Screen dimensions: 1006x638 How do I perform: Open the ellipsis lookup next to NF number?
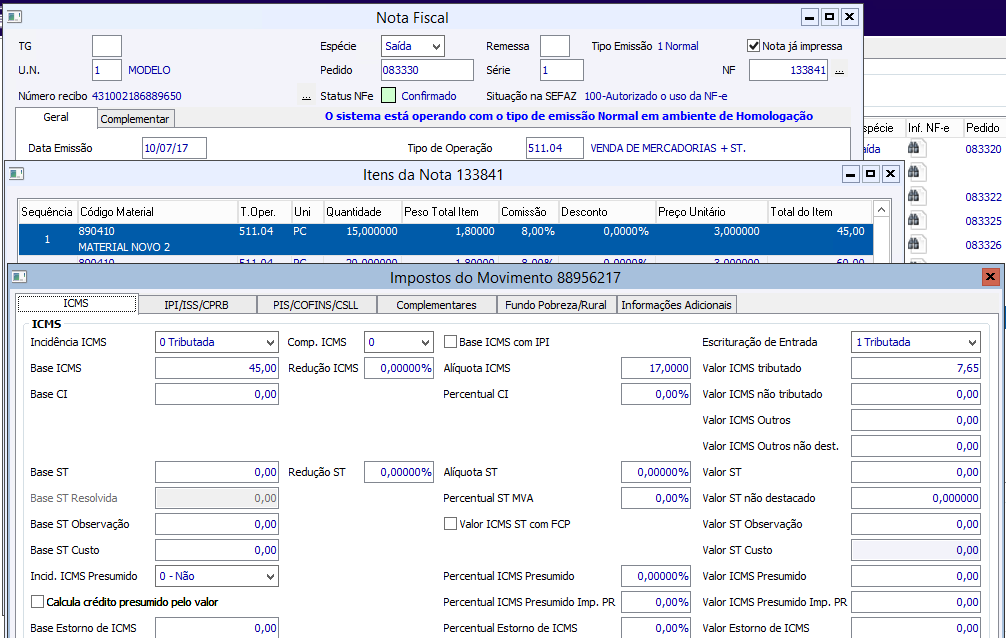click(x=840, y=71)
